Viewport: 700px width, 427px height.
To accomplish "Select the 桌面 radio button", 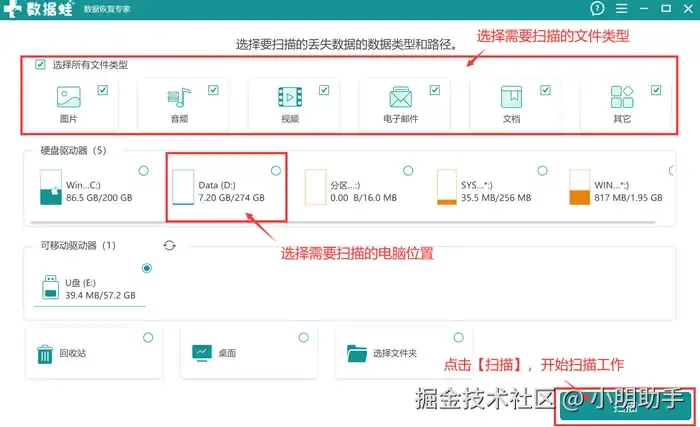I will point(304,337).
